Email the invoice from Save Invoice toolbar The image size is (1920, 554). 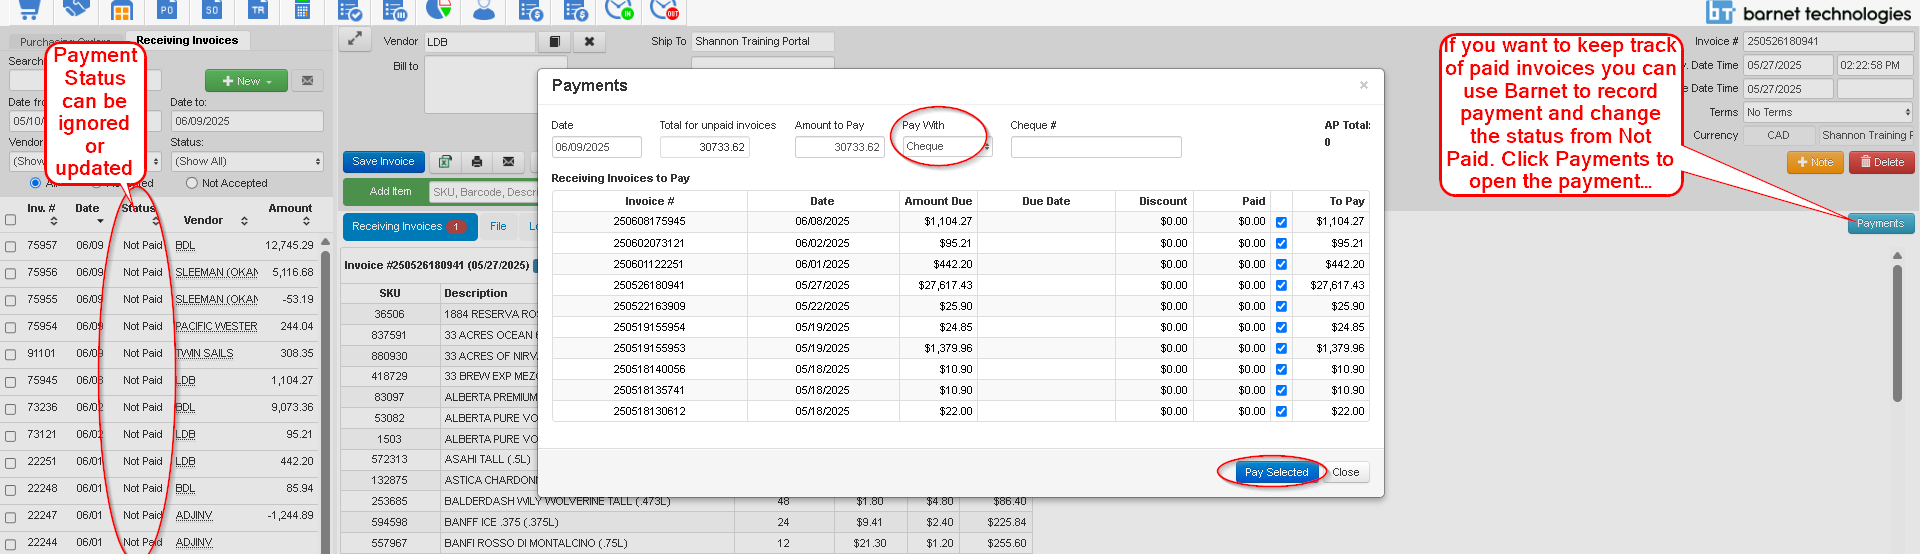pyautogui.click(x=509, y=162)
